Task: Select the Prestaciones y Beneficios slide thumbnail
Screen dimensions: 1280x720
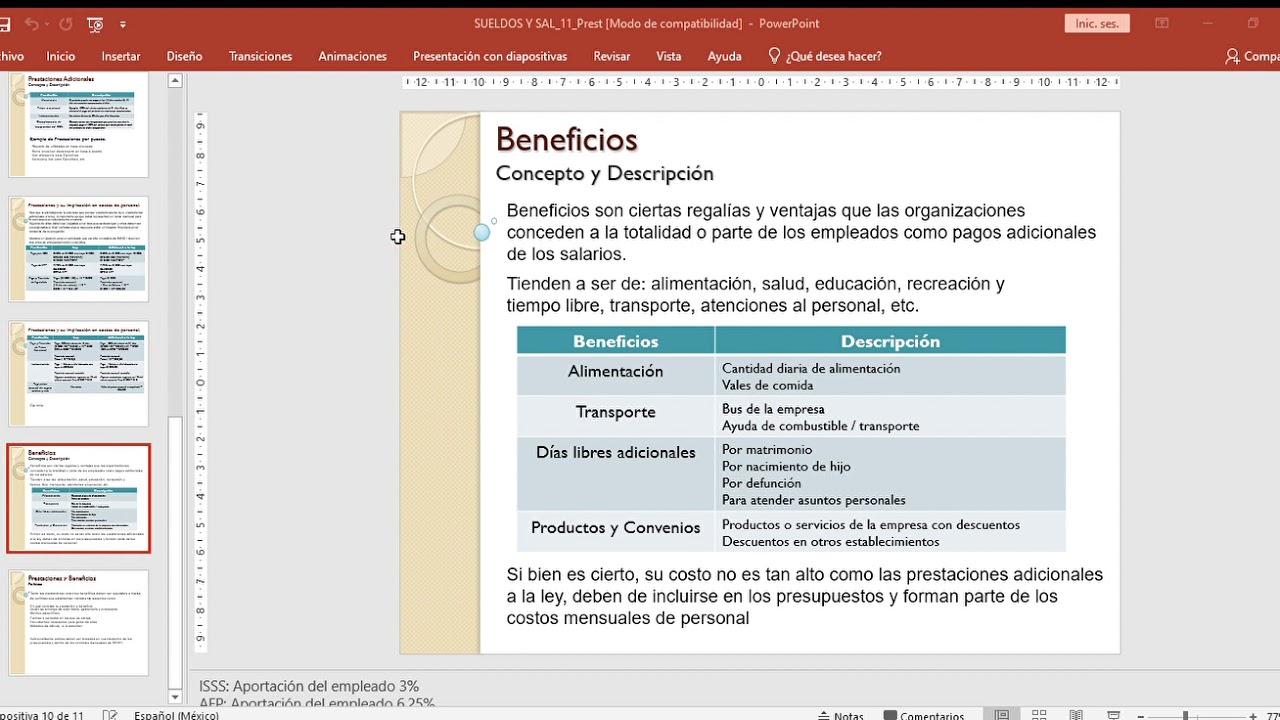Action: coord(79,623)
